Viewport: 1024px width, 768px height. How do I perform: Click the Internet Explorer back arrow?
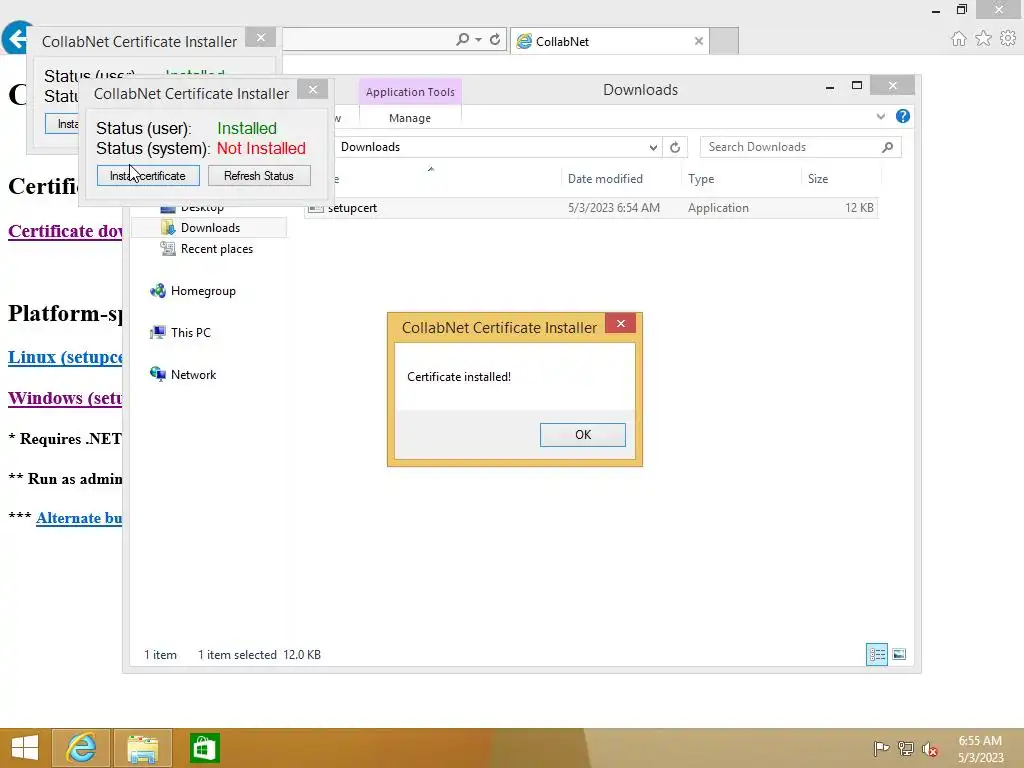pos(17,38)
